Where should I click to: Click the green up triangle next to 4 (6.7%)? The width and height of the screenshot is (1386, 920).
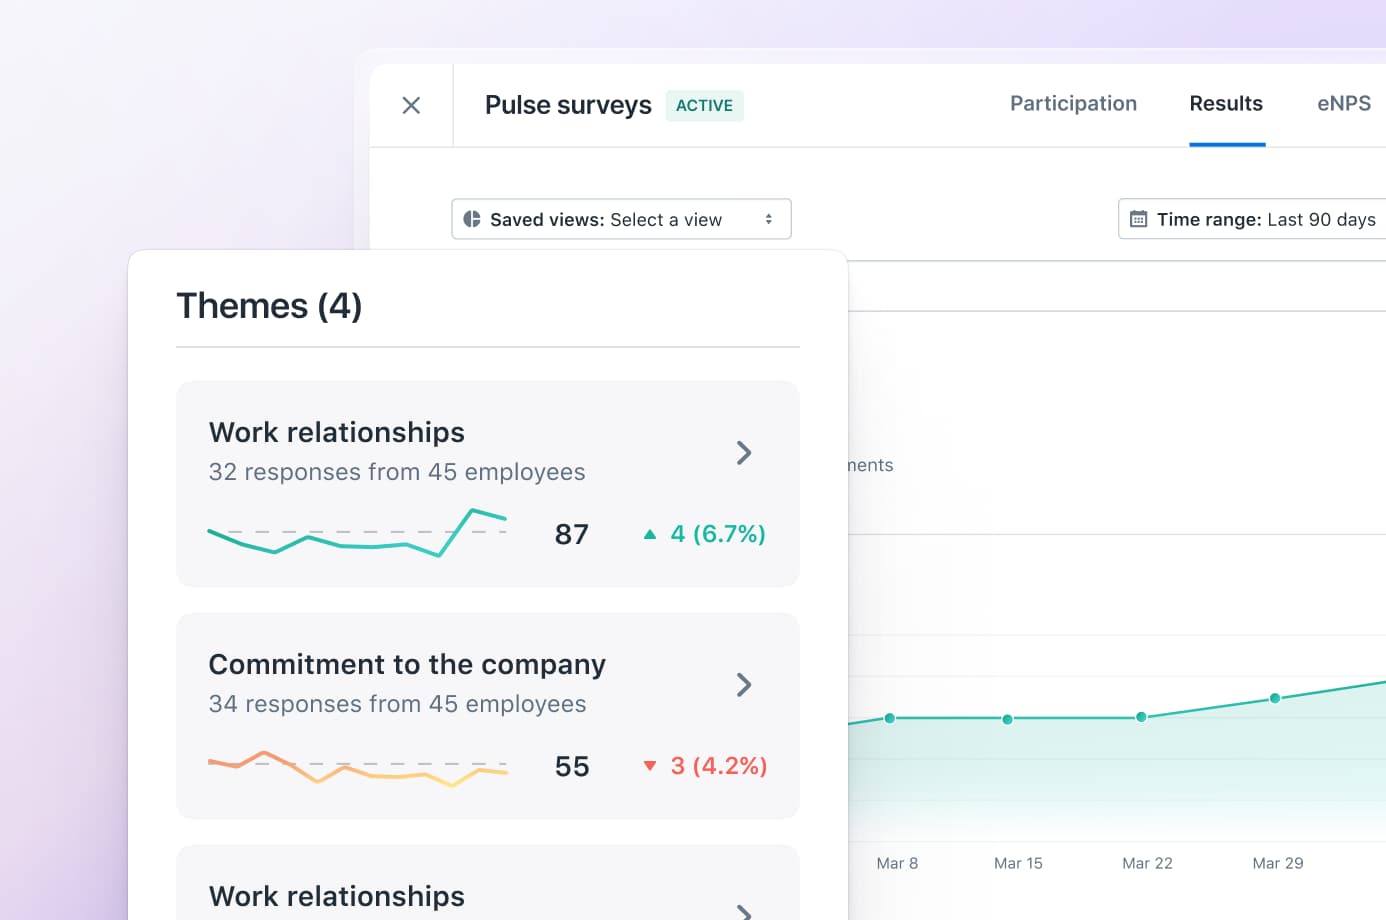click(x=650, y=534)
